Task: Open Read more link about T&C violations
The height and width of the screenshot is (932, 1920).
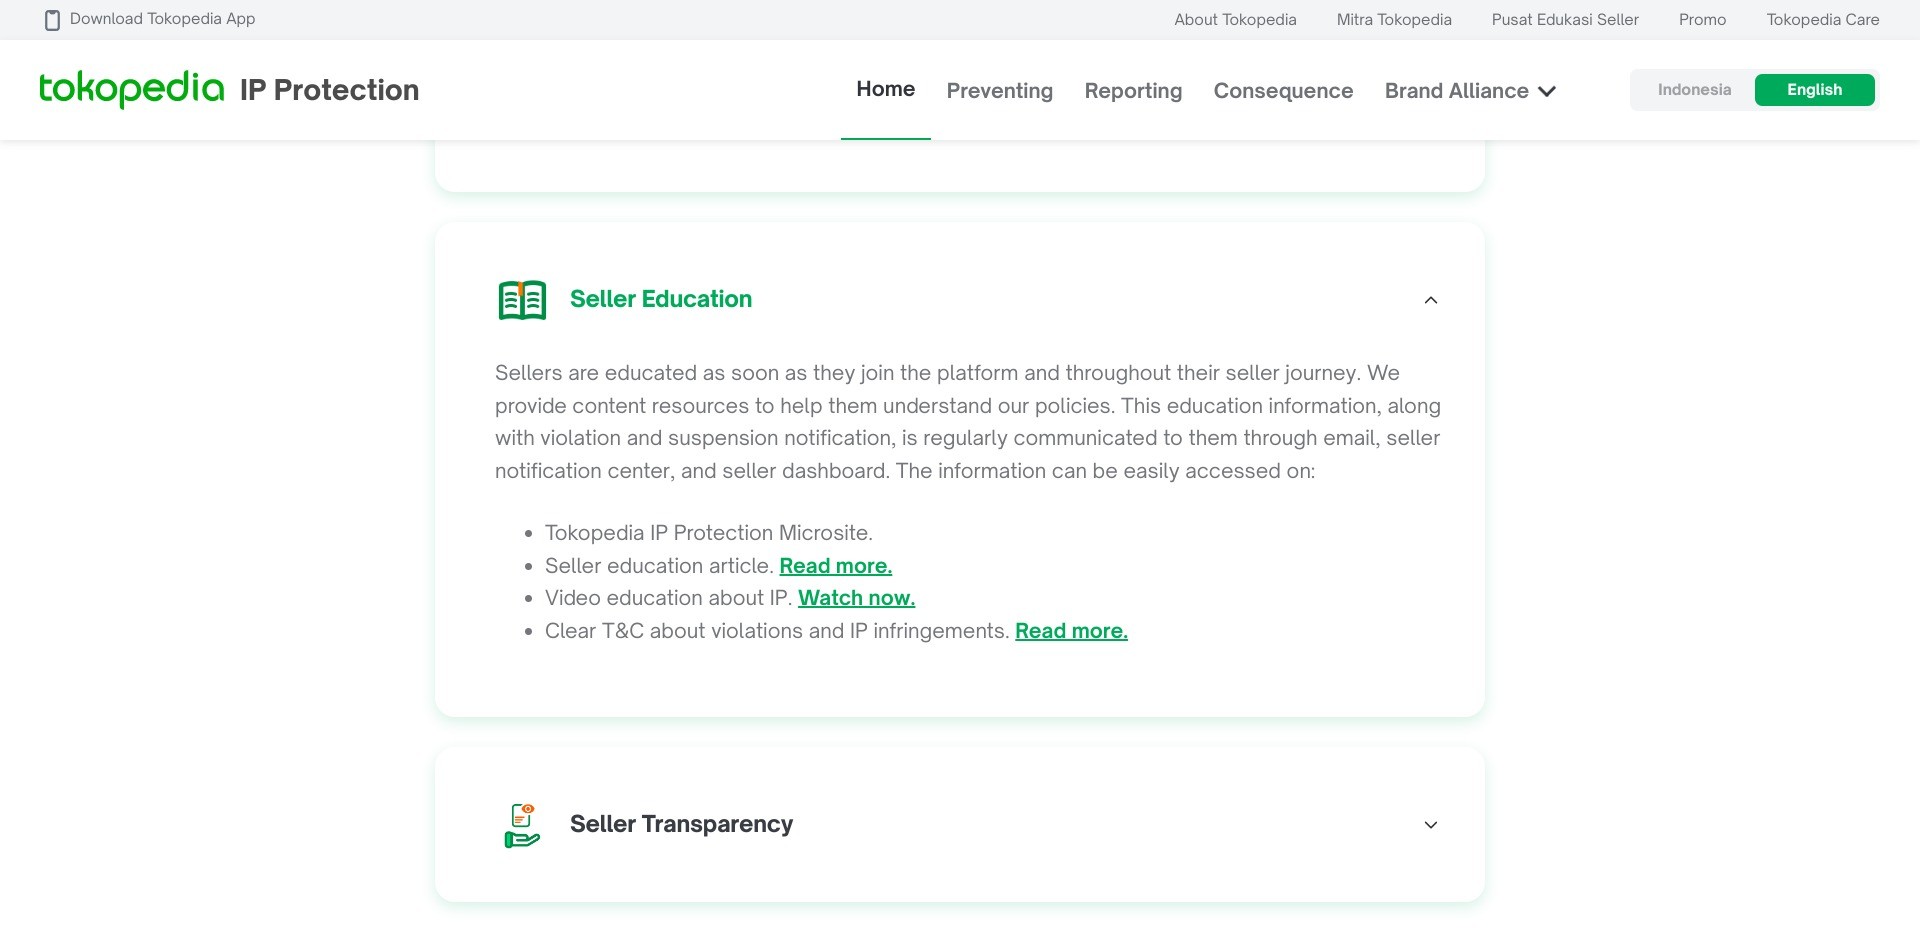Action: (1071, 631)
